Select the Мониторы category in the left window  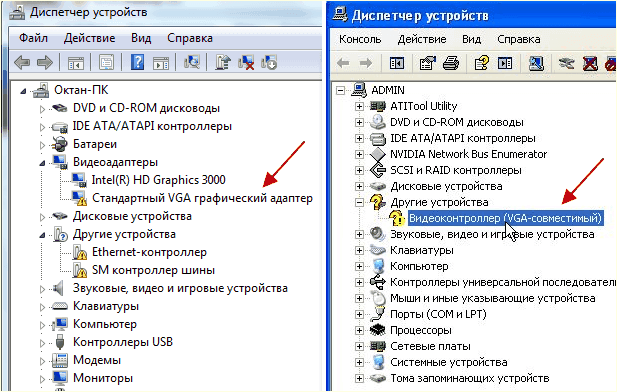pos(103,378)
